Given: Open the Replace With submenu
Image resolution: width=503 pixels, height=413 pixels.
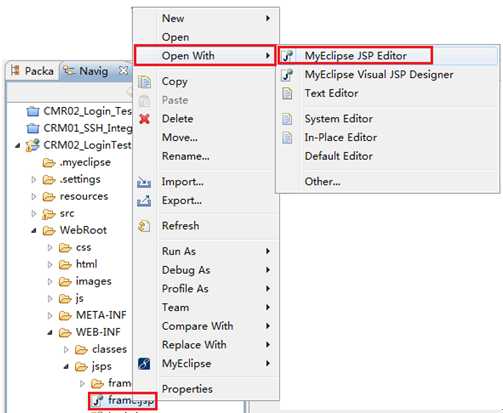Looking at the screenshot, I should point(206,345).
